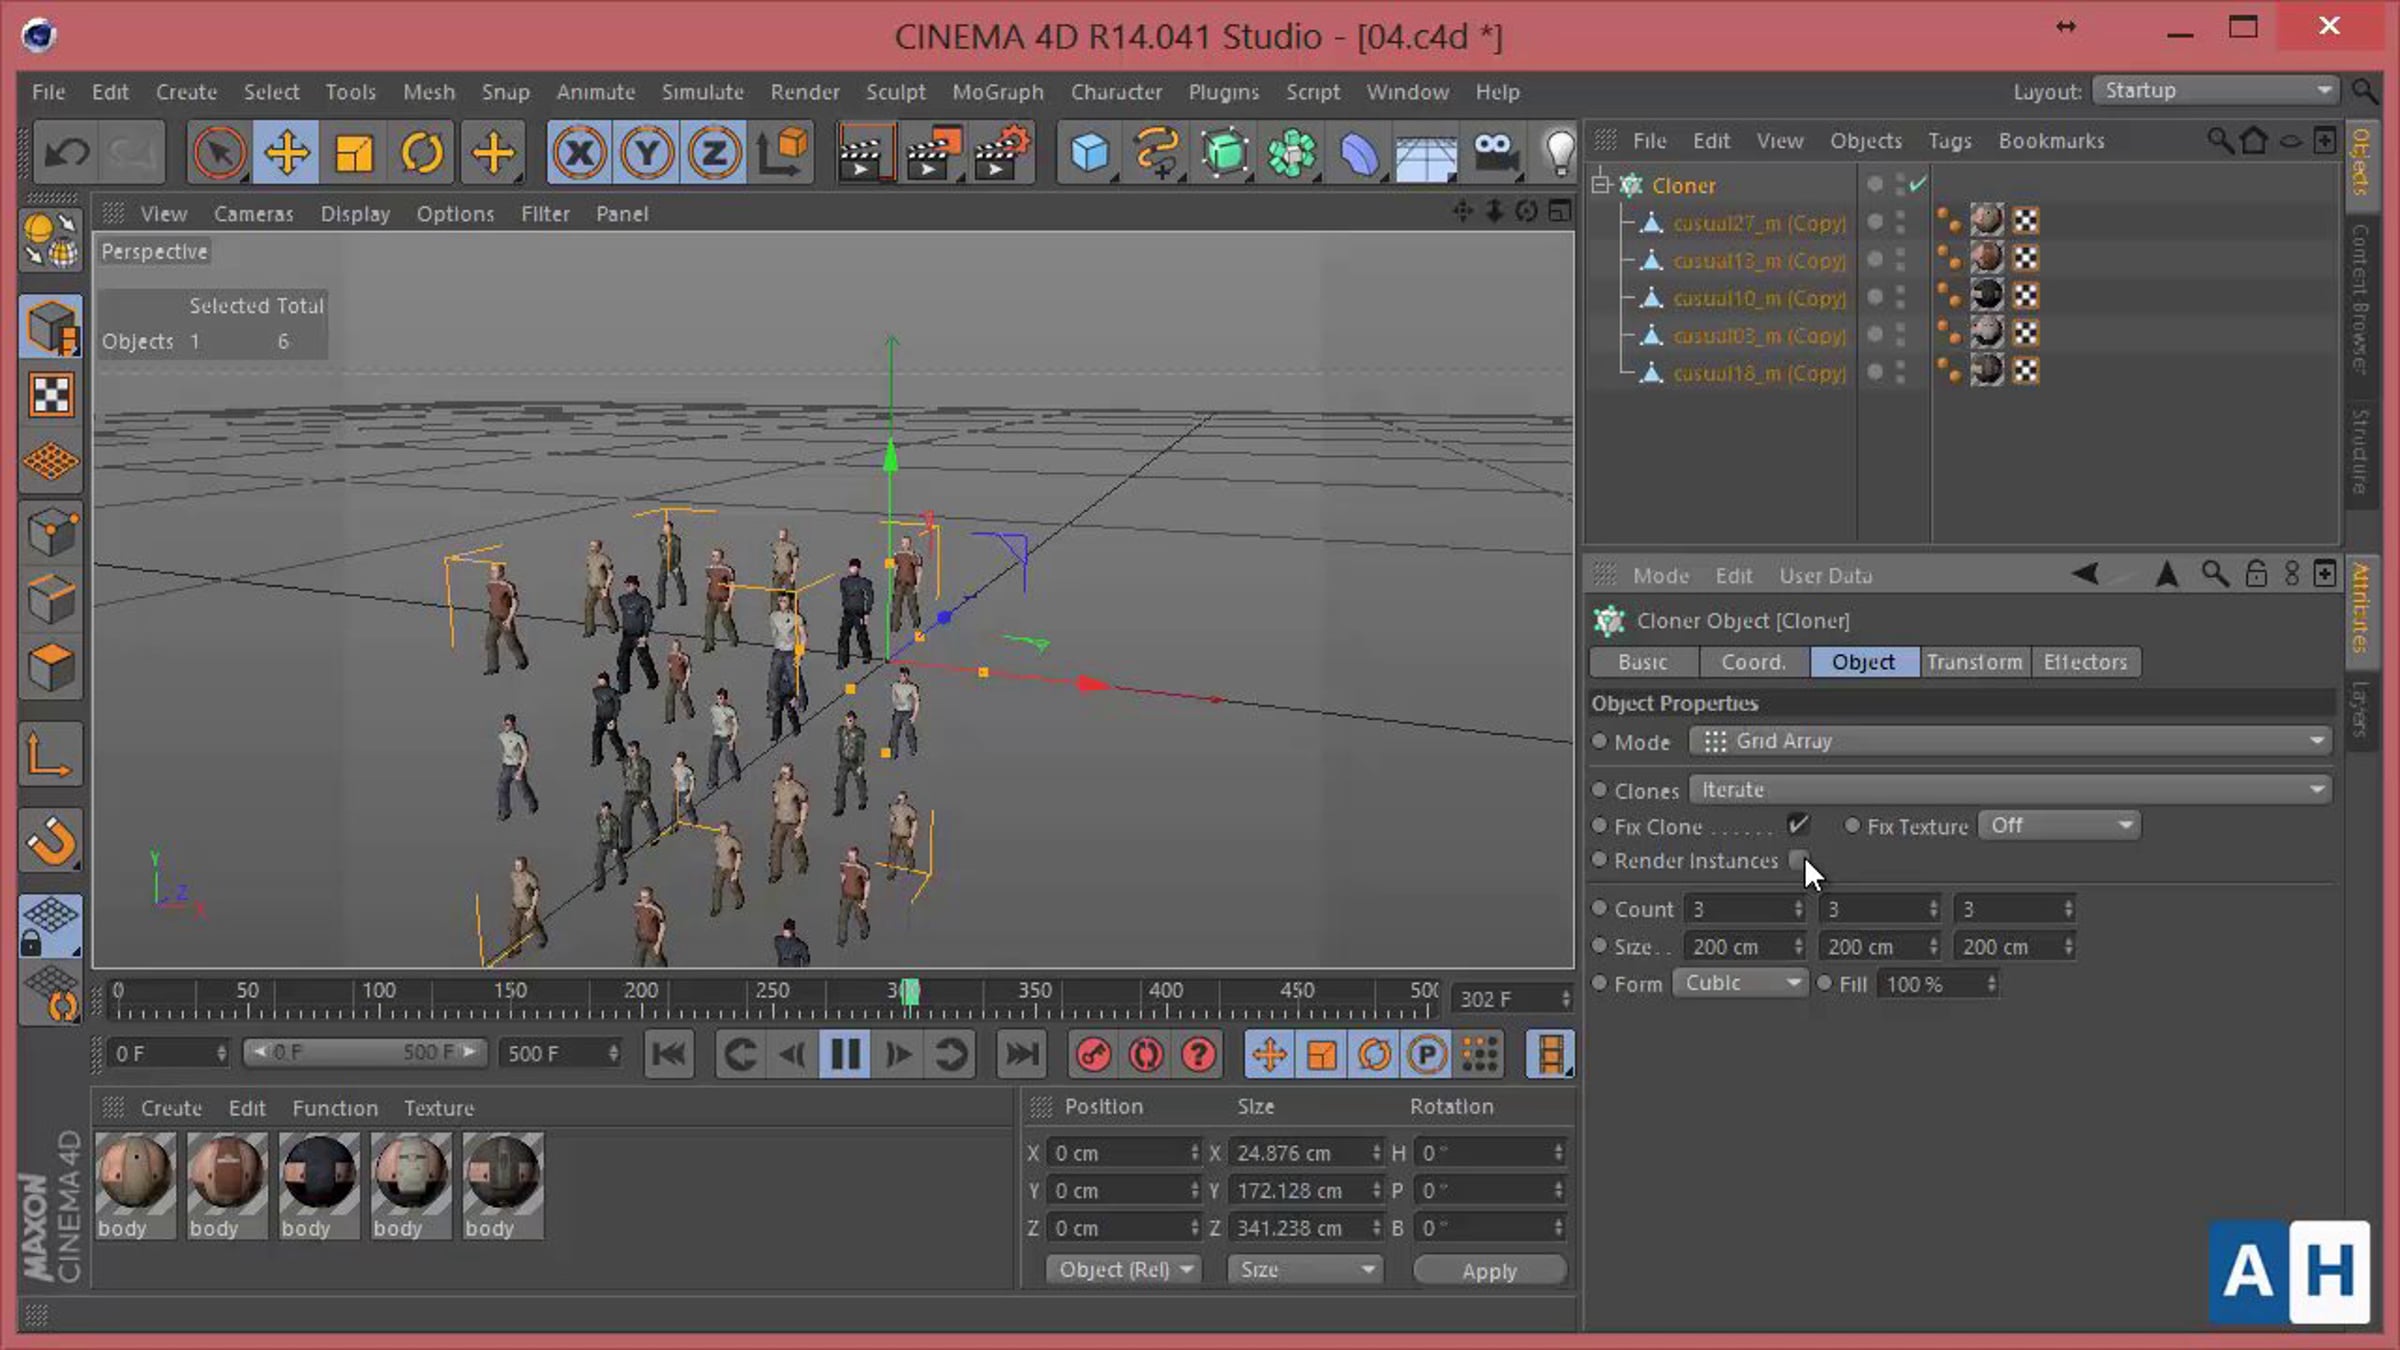Enable Axis mode tool
The image size is (2400, 1350).
(x=51, y=755)
